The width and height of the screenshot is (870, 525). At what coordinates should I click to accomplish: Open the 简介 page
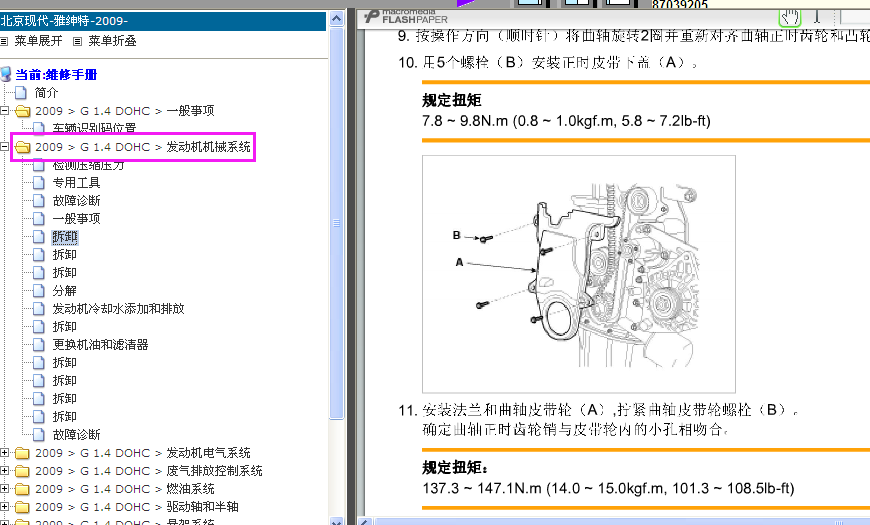46,93
